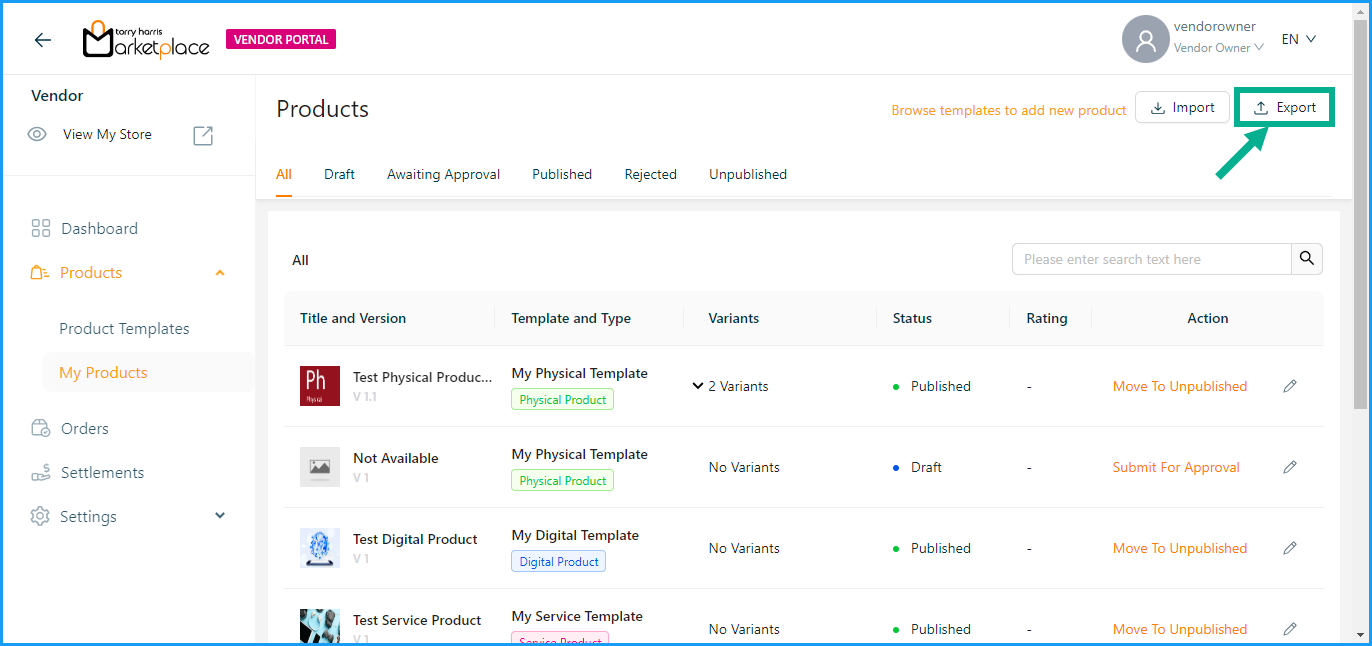Edit the Not Available product pencil
Screen dimensions: 1372x646
(x=1290, y=467)
